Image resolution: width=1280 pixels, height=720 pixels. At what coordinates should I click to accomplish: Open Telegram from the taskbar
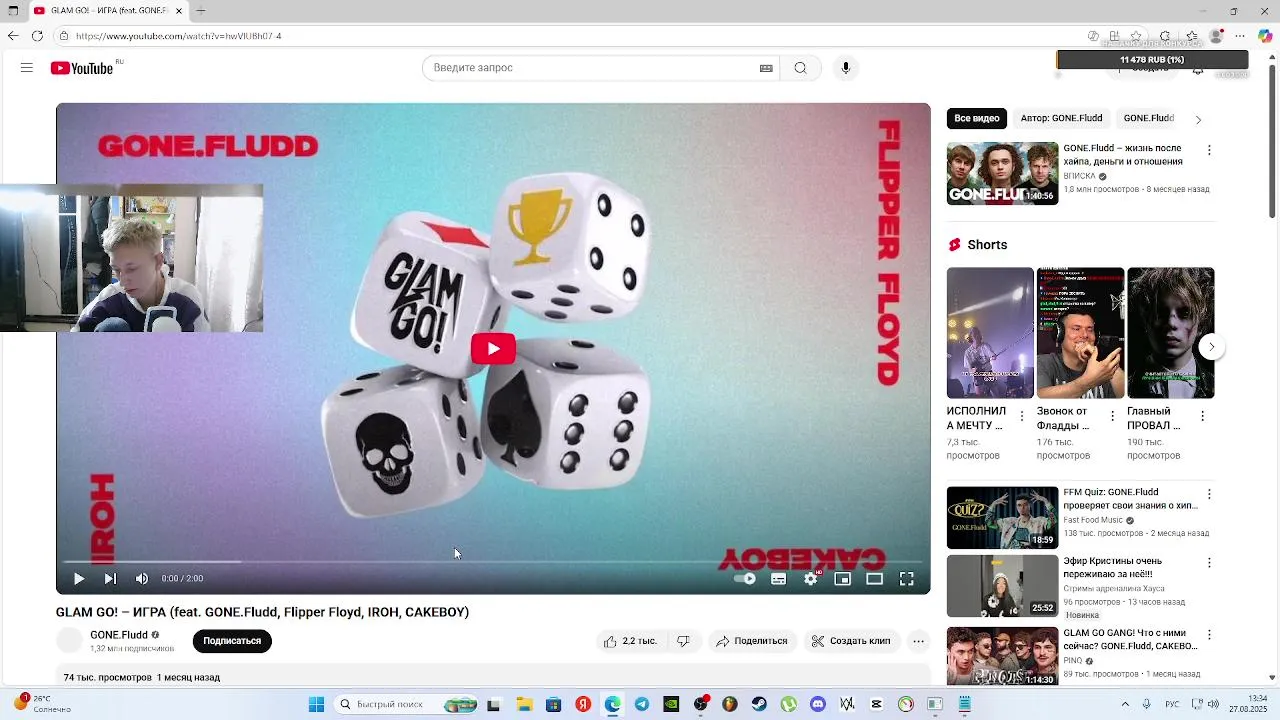point(641,704)
